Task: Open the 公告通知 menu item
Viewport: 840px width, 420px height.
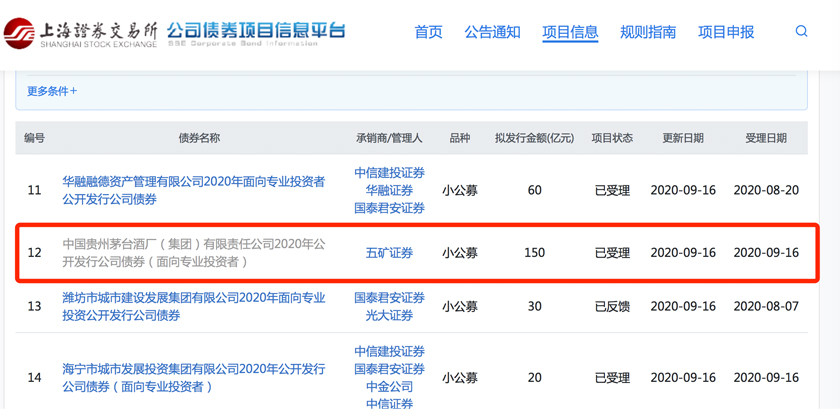Action: (492, 32)
